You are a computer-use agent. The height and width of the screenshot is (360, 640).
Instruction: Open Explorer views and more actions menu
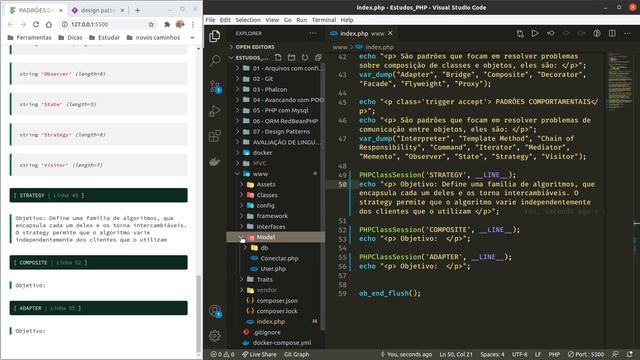[313, 33]
